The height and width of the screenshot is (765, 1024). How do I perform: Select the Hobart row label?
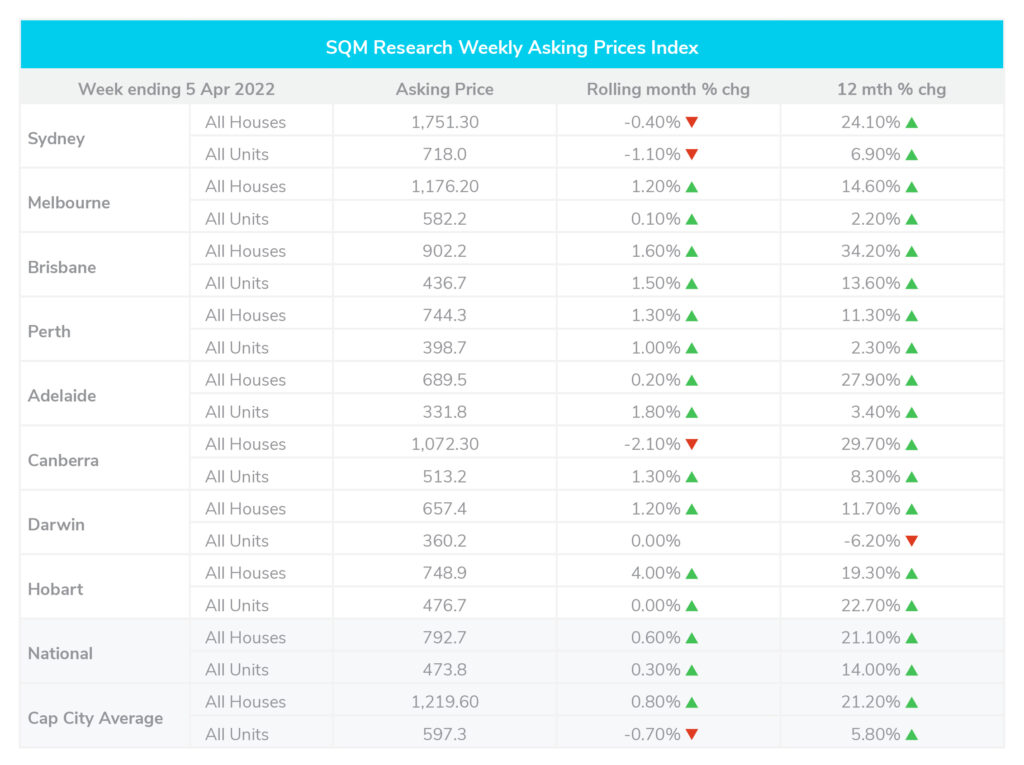pyautogui.click(x=55, y=589)
